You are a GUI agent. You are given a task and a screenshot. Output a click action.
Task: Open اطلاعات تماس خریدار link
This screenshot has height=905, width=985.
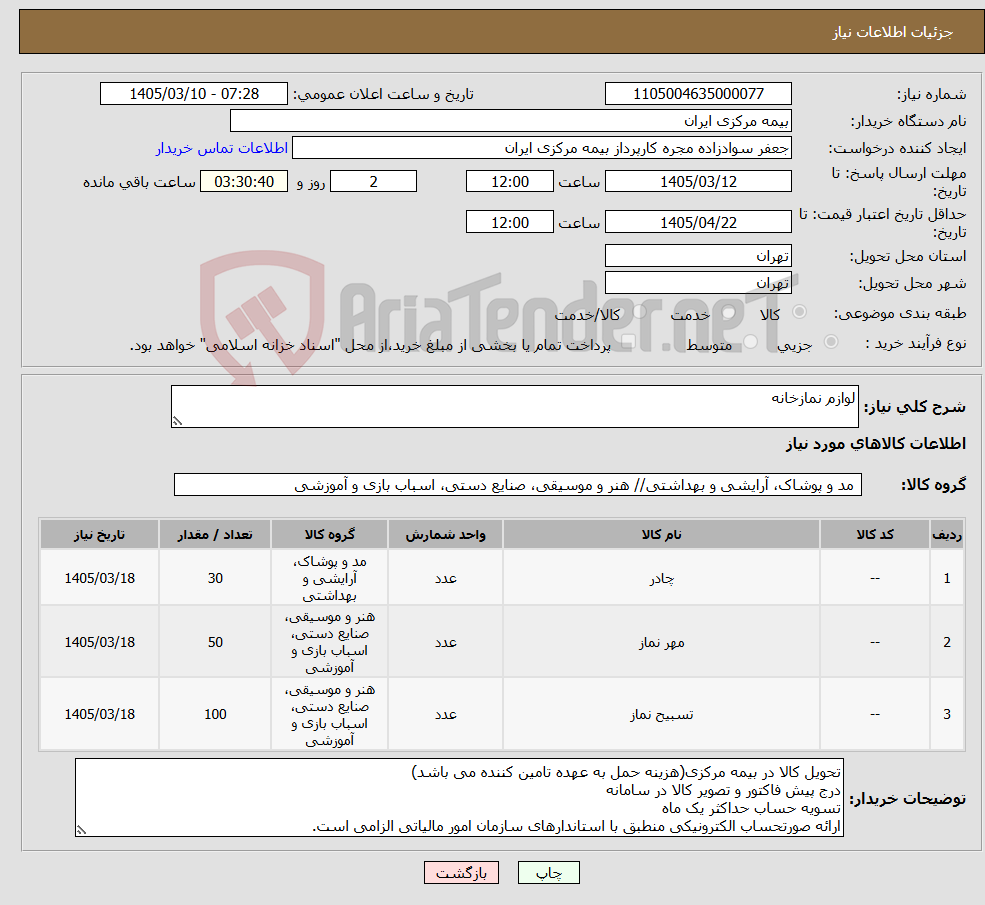(x=222, y=148)
